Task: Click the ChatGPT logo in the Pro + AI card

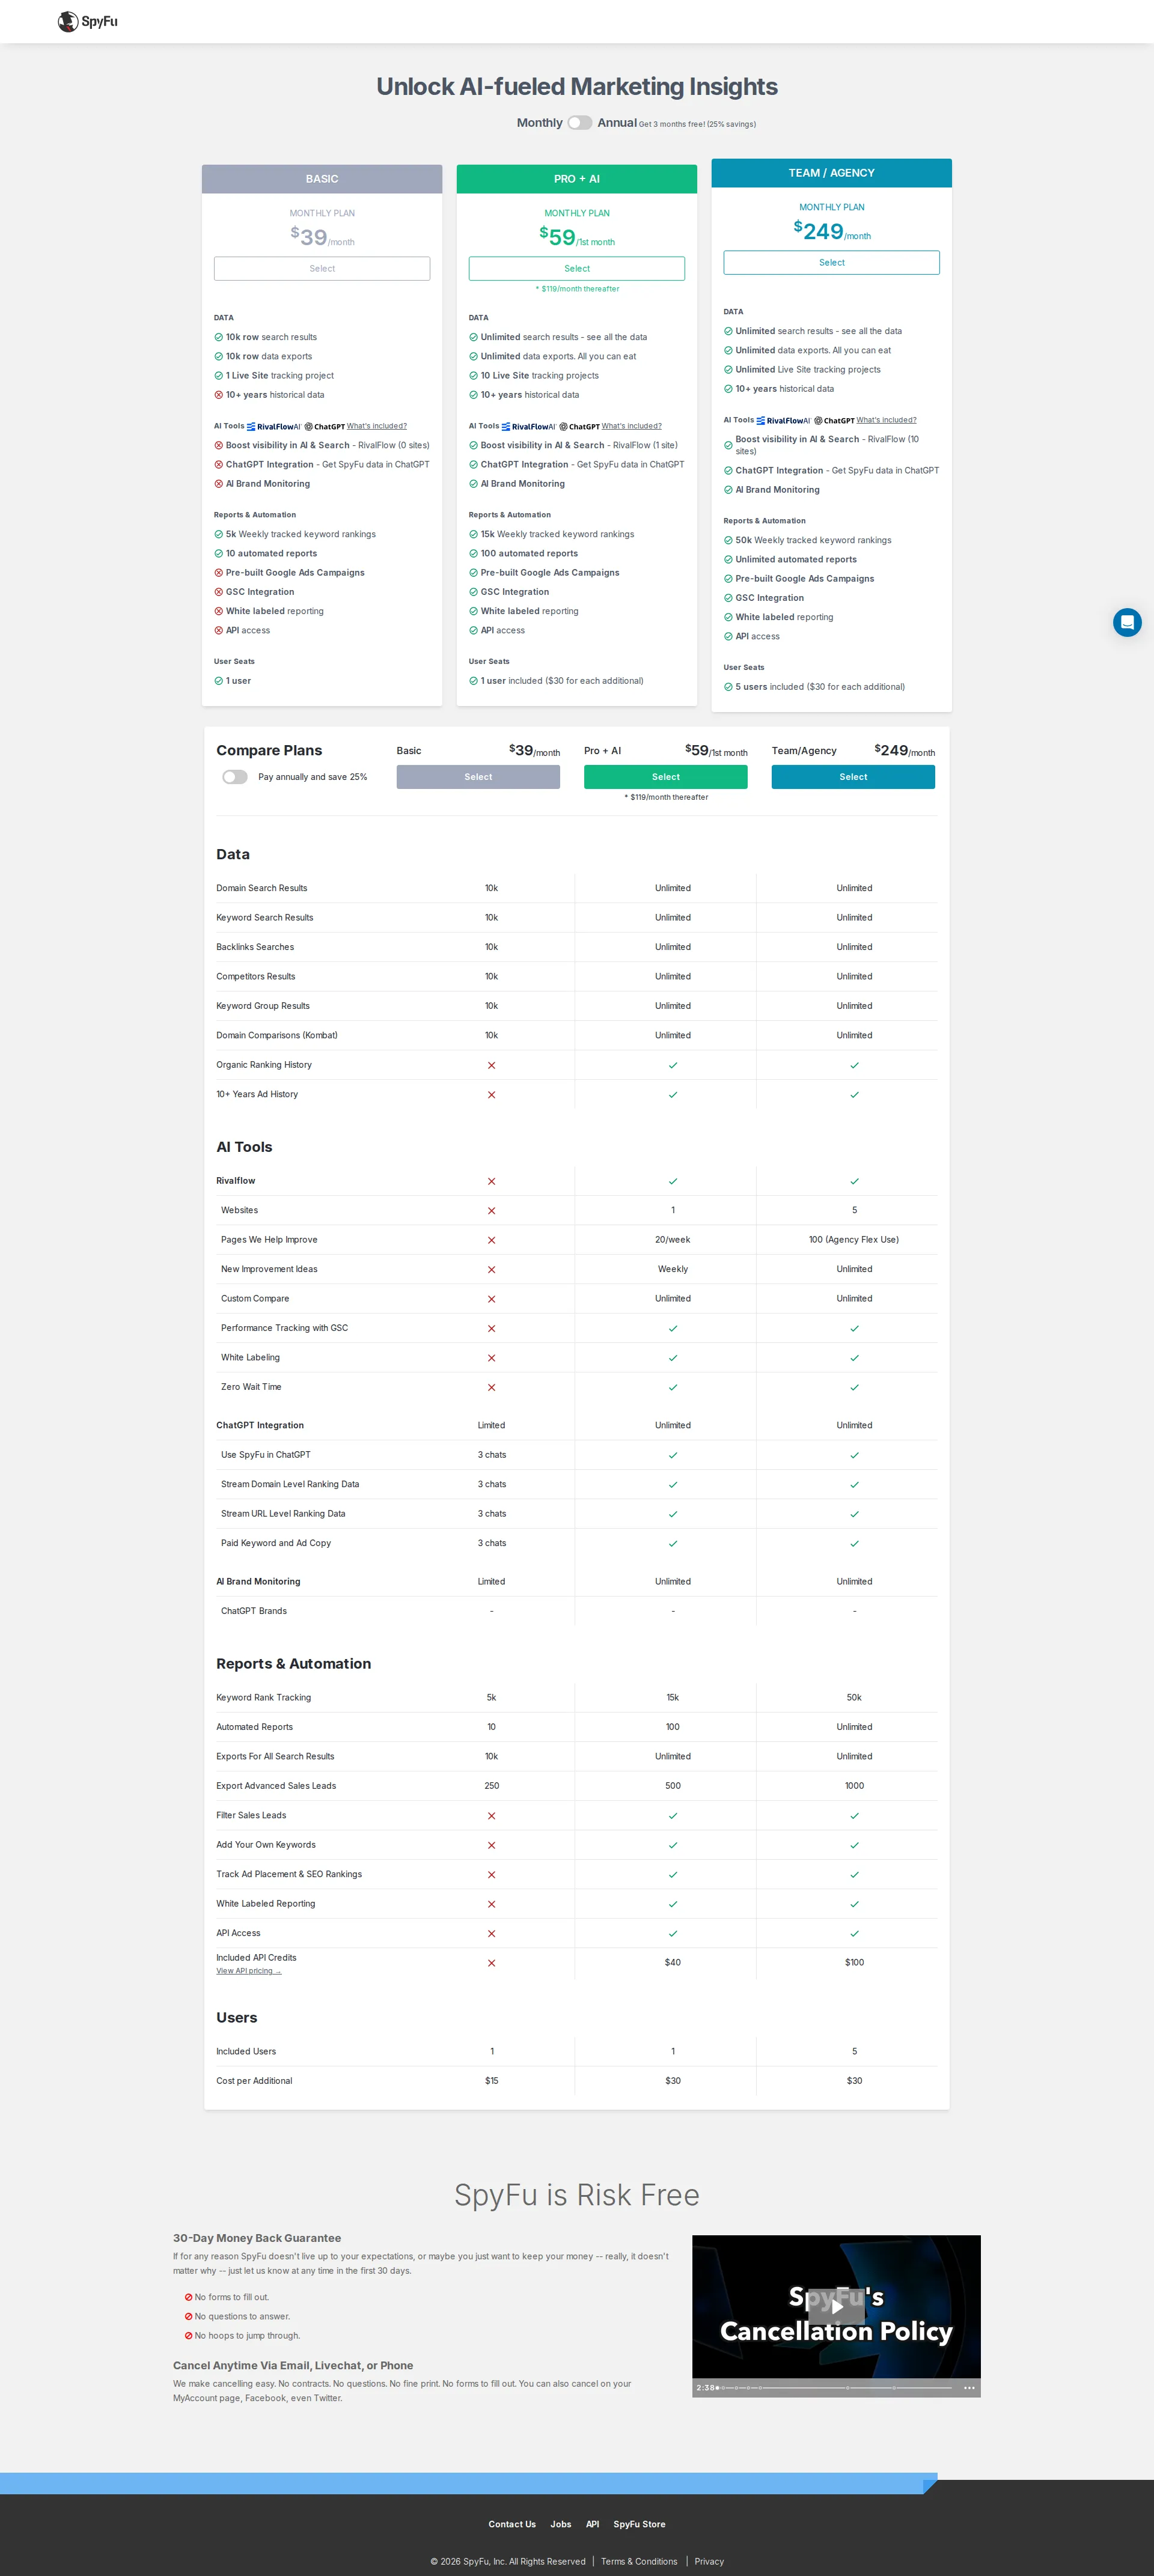Action: (579, 426)
